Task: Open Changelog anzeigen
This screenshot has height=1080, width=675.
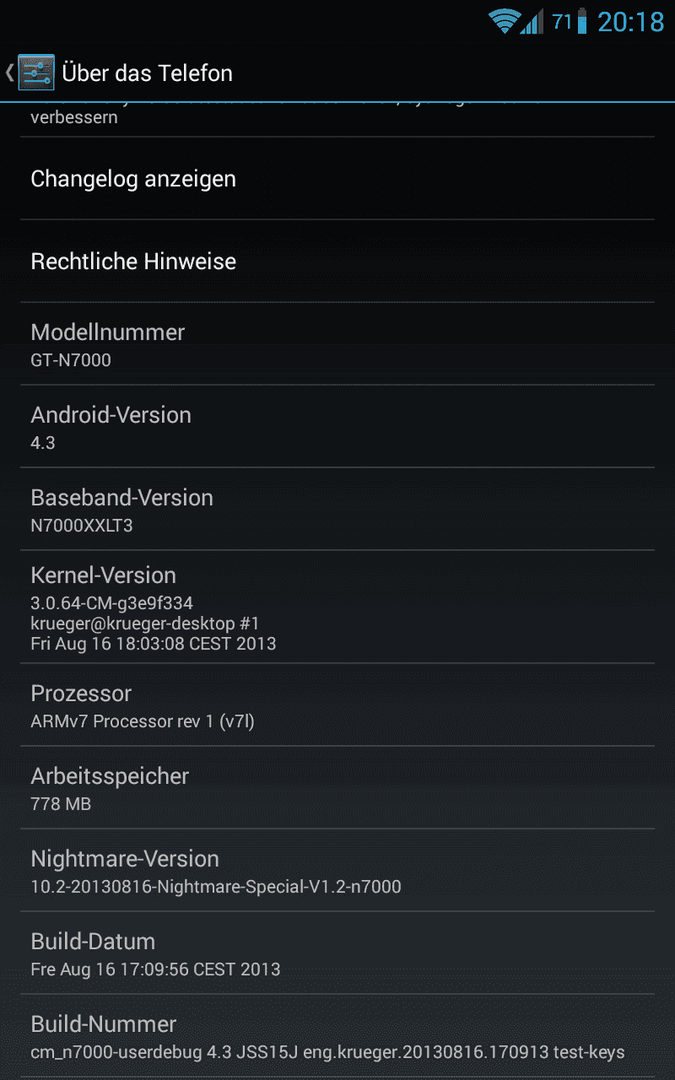Action: pos(338,179)
